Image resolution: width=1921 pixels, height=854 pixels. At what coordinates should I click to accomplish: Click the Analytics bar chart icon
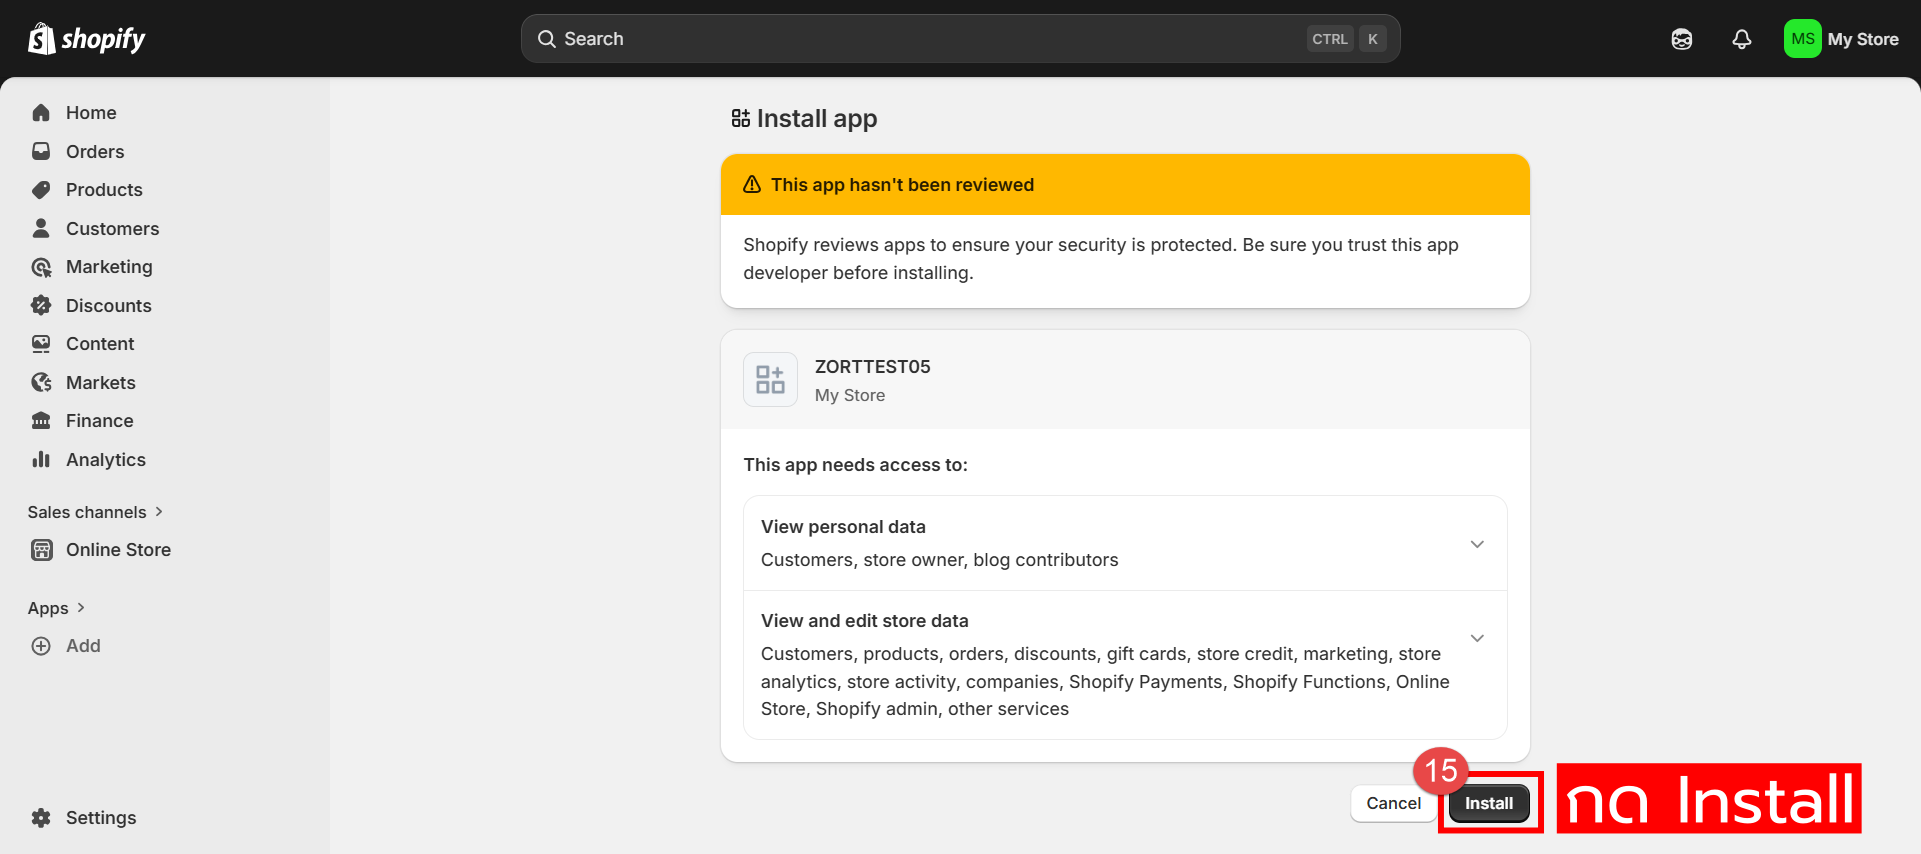click(41, 459)
